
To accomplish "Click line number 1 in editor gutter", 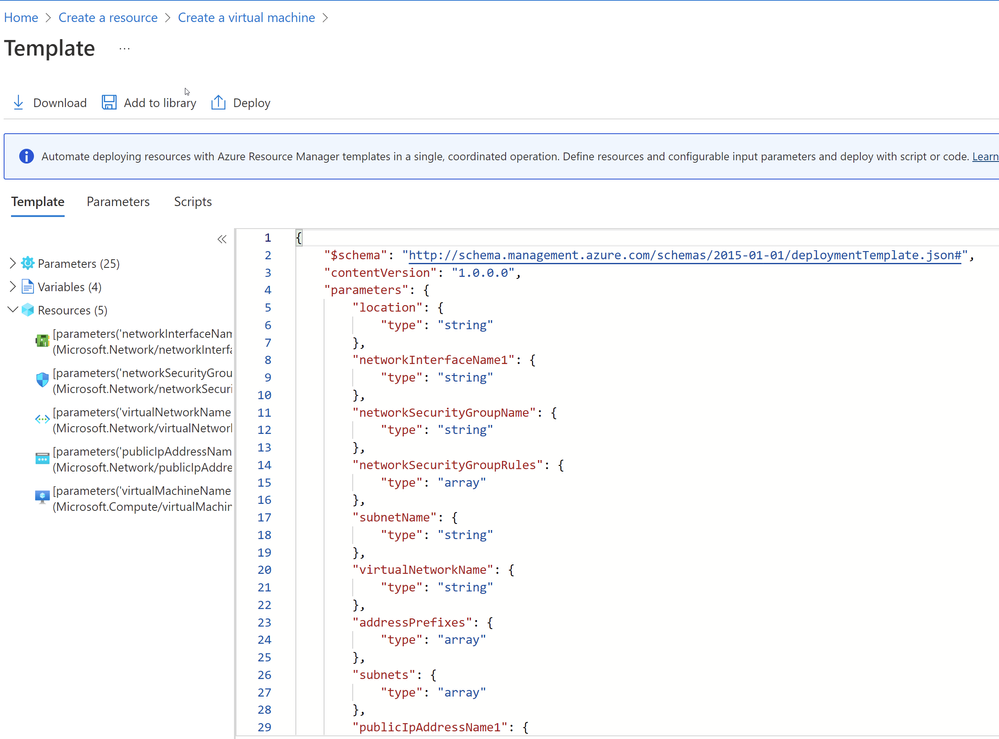I will 268,238.
